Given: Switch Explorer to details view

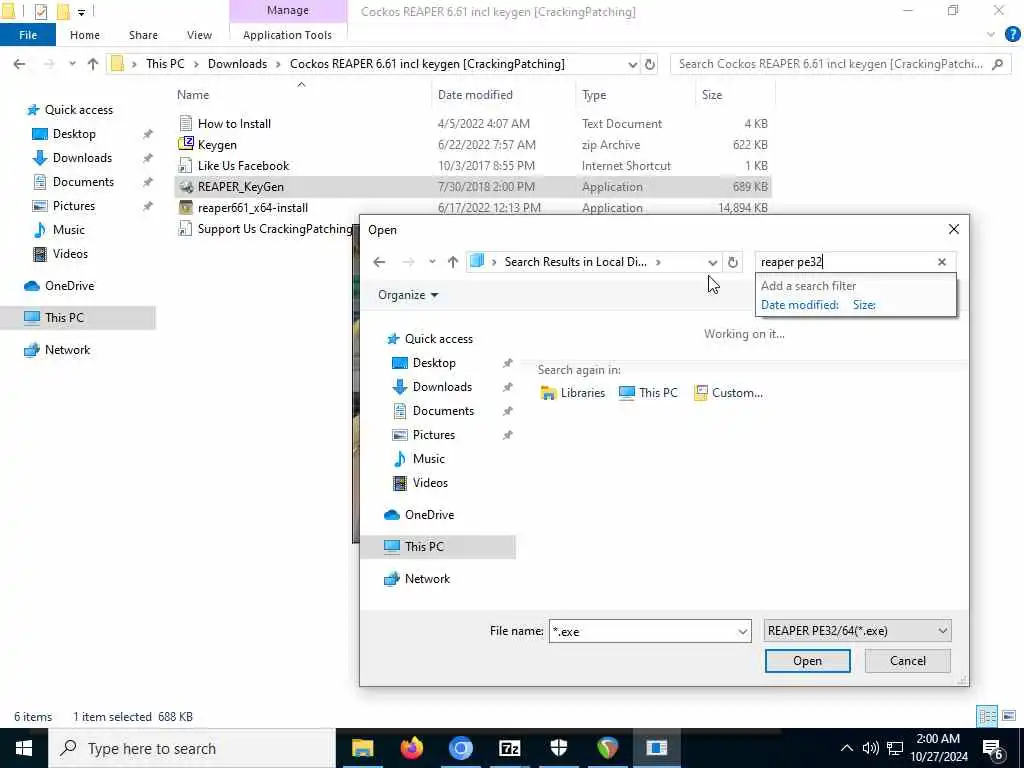Looking at the screenshot, I should click(987, 716).
